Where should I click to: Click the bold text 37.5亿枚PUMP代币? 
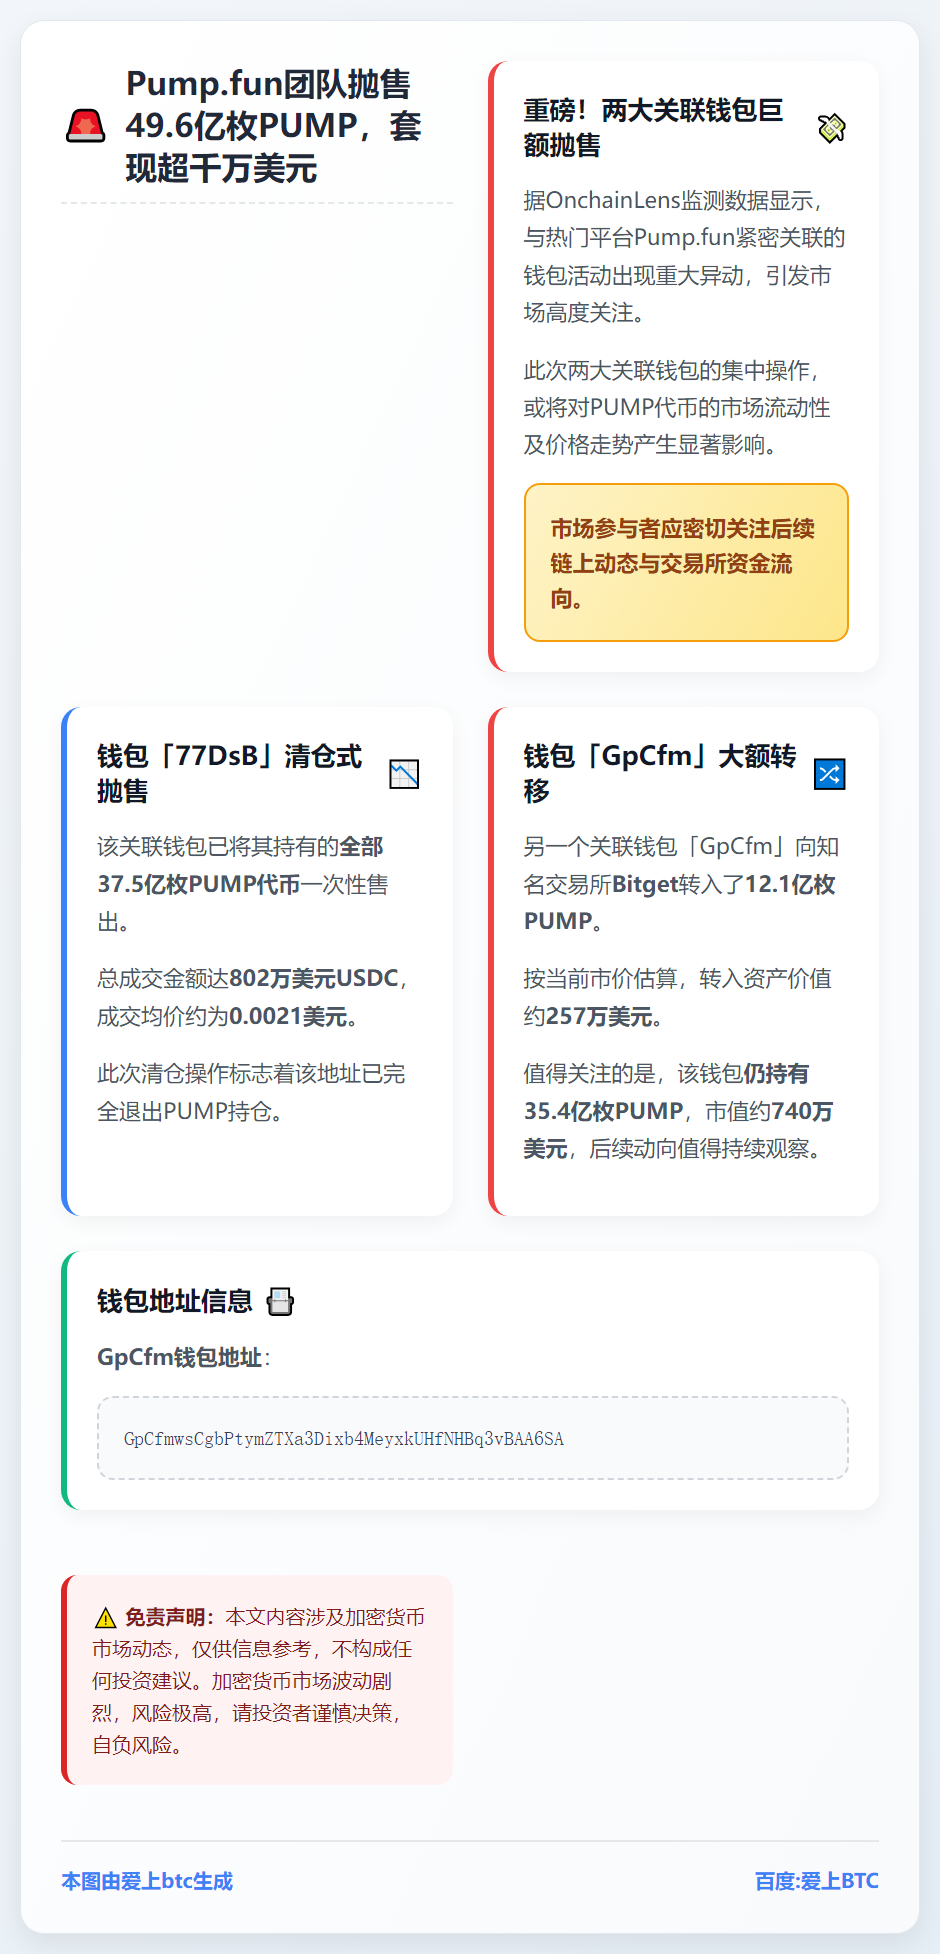coord(199,885)
